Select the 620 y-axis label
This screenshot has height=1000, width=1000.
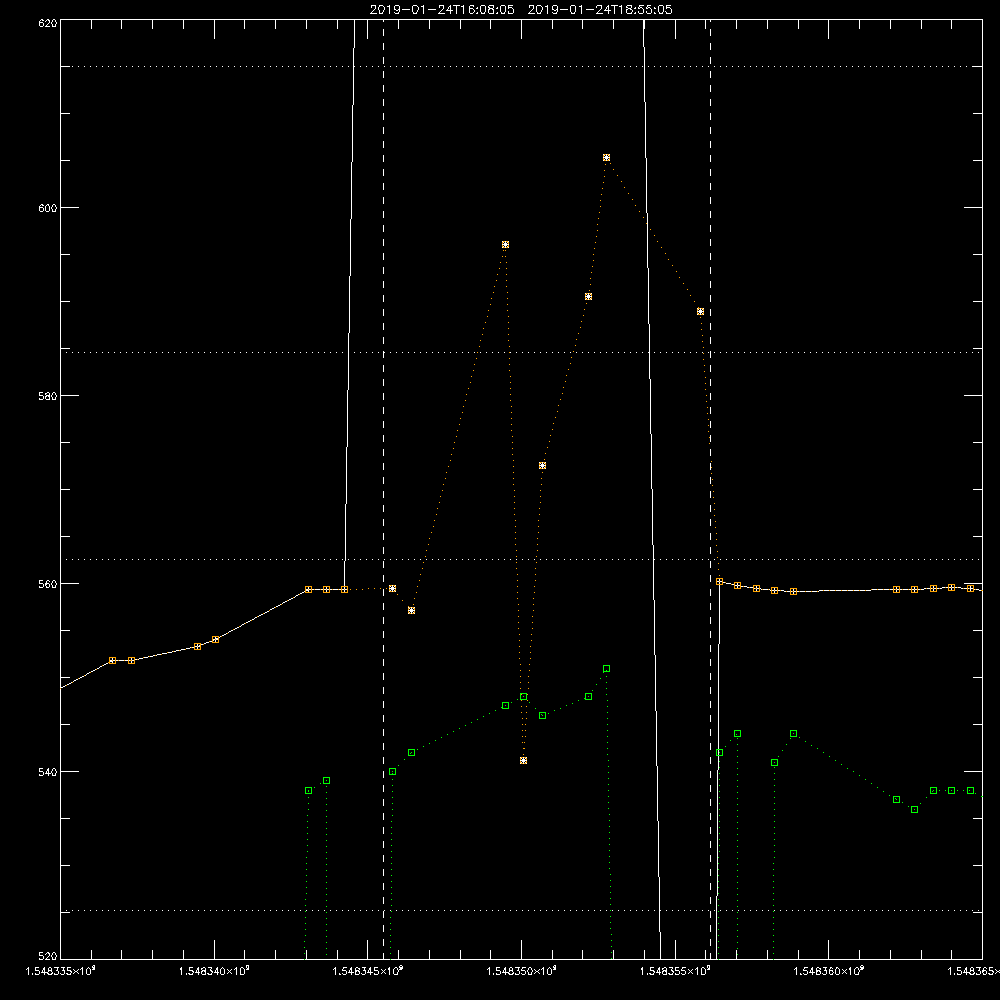coord(50,23)
